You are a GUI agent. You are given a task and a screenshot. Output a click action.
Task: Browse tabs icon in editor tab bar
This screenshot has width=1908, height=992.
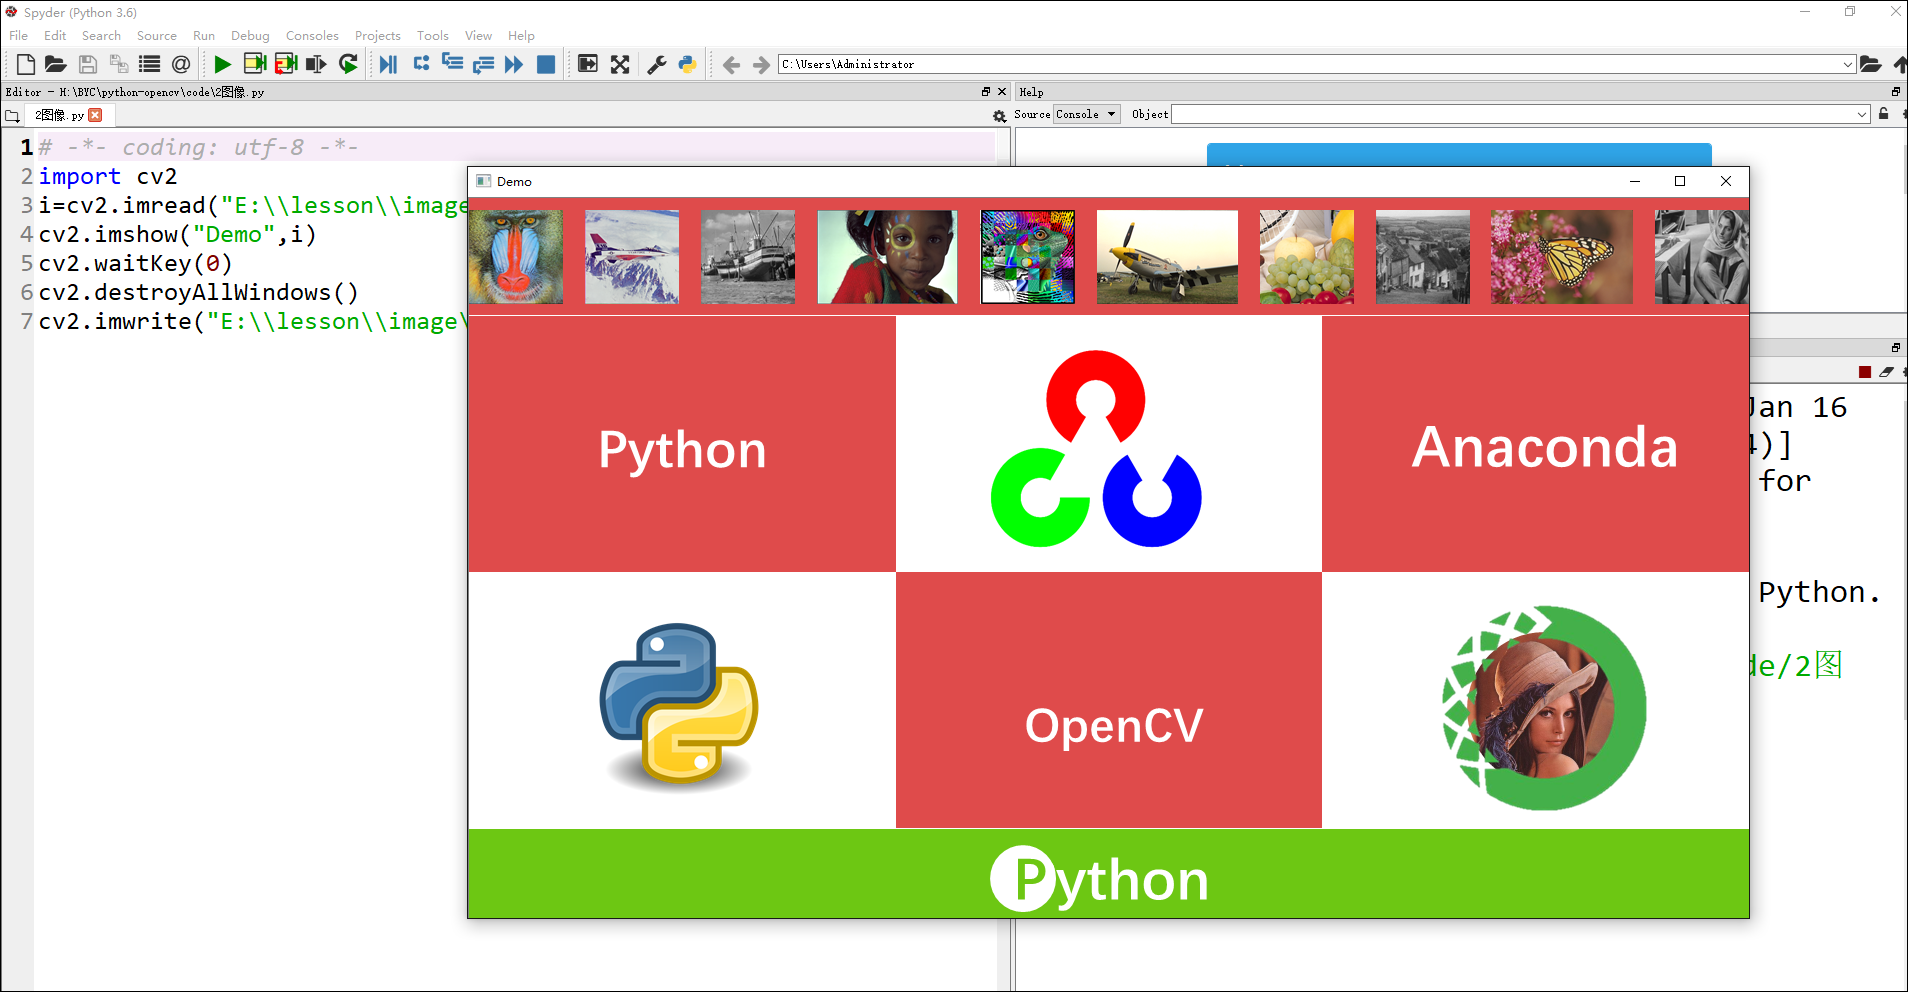point(12,116)
